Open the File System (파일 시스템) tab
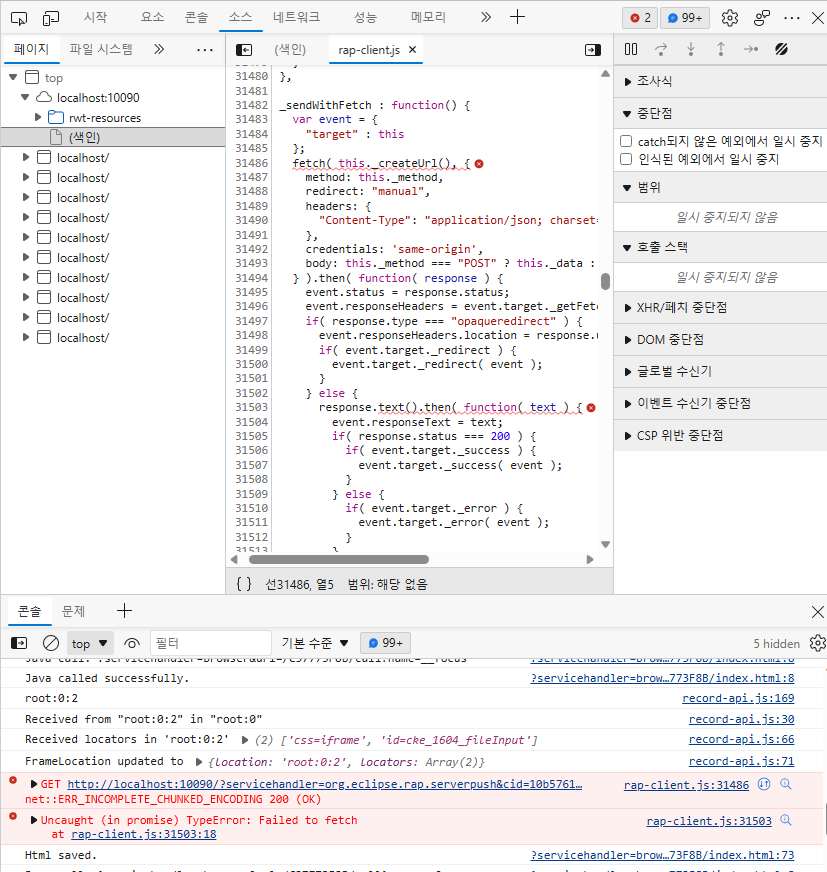The height and width of the screenshot is (872, 827). point(101,49)
